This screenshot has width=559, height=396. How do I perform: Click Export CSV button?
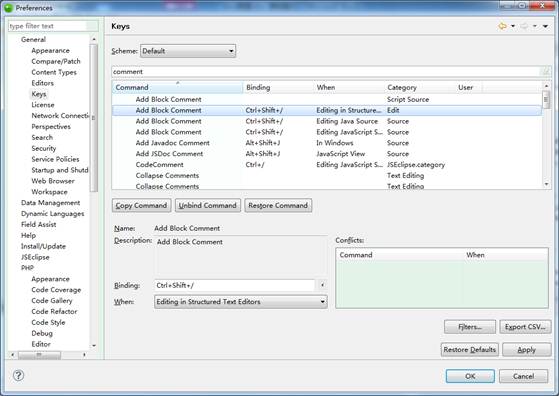(x=525, y=327)
